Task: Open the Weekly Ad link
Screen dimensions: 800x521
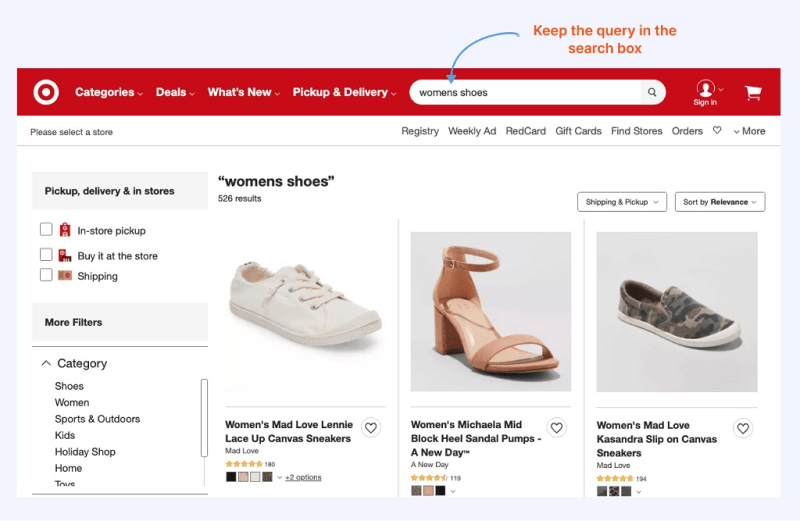Action: tap(472, 131)
